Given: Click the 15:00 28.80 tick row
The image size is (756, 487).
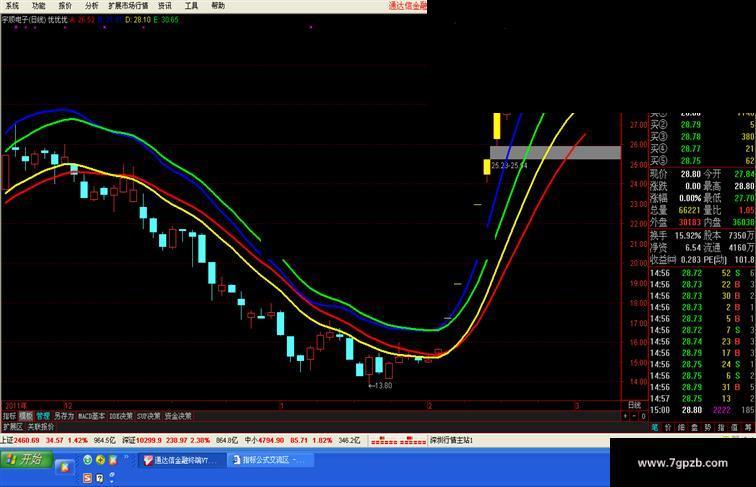Looking at the screenshot, I should tap(702, 410).
